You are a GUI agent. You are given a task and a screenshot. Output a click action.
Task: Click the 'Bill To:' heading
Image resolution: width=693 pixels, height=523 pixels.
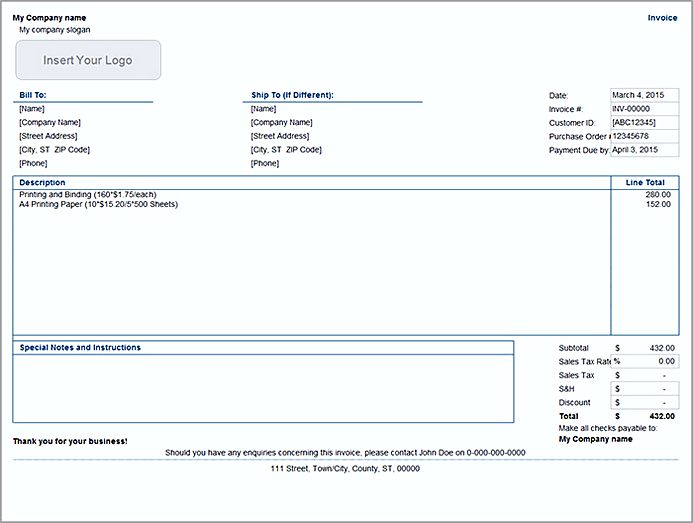33,95
